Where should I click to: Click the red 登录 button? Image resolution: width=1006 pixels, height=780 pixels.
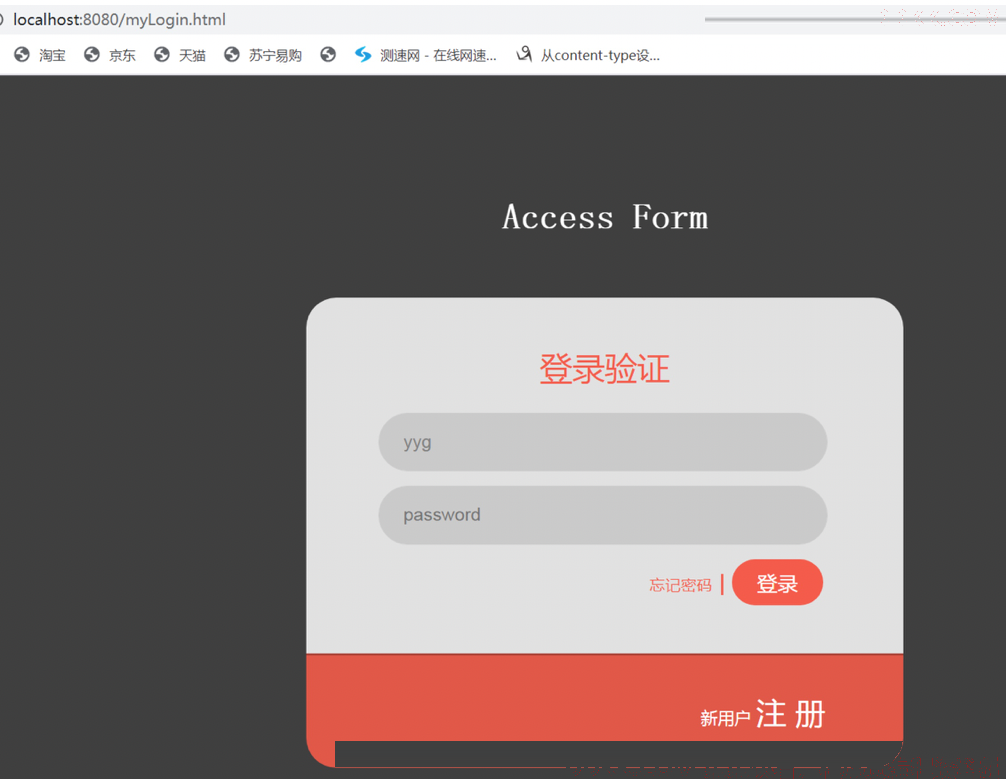pos(777,582)
